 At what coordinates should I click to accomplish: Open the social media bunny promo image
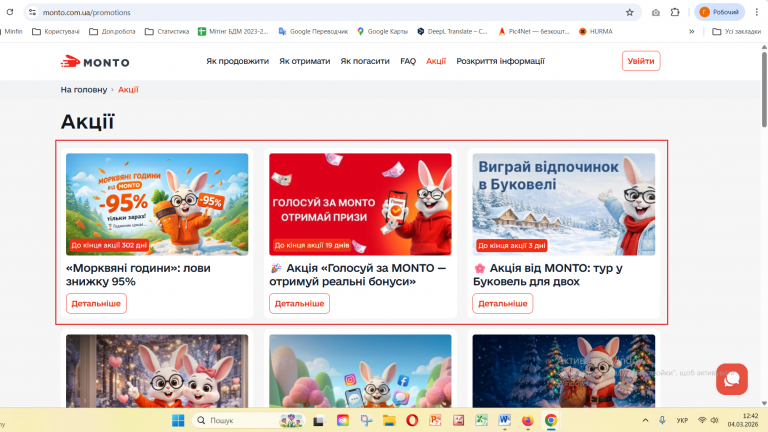click(360, 371)
